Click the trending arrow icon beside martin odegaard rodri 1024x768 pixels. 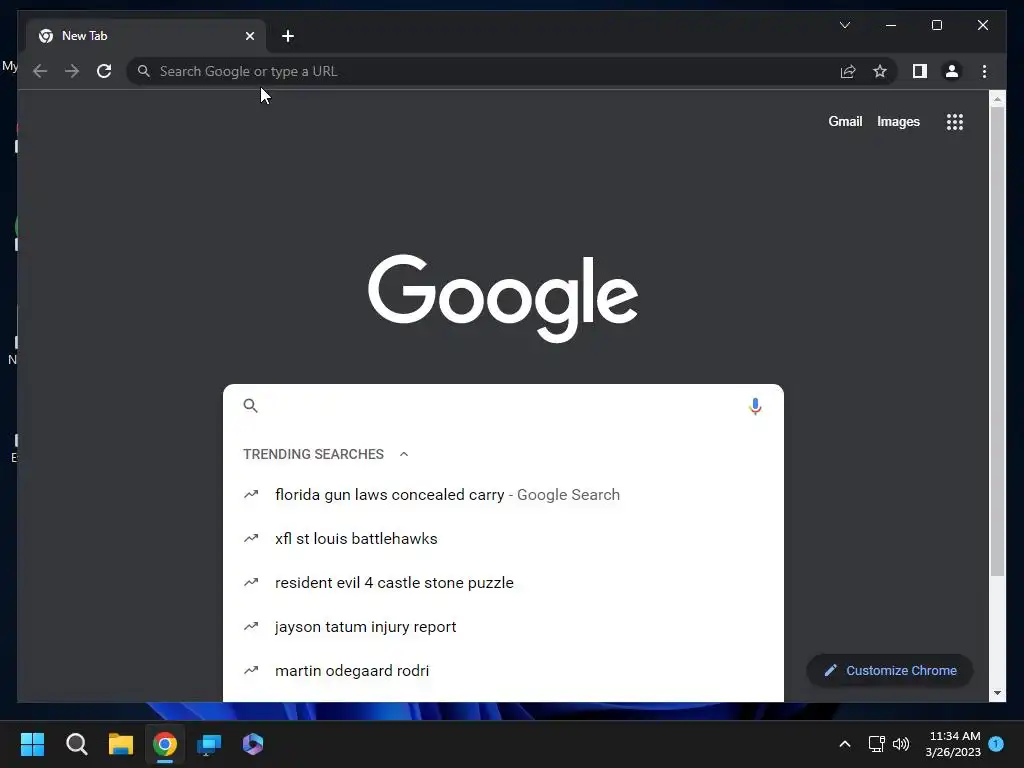251,671
